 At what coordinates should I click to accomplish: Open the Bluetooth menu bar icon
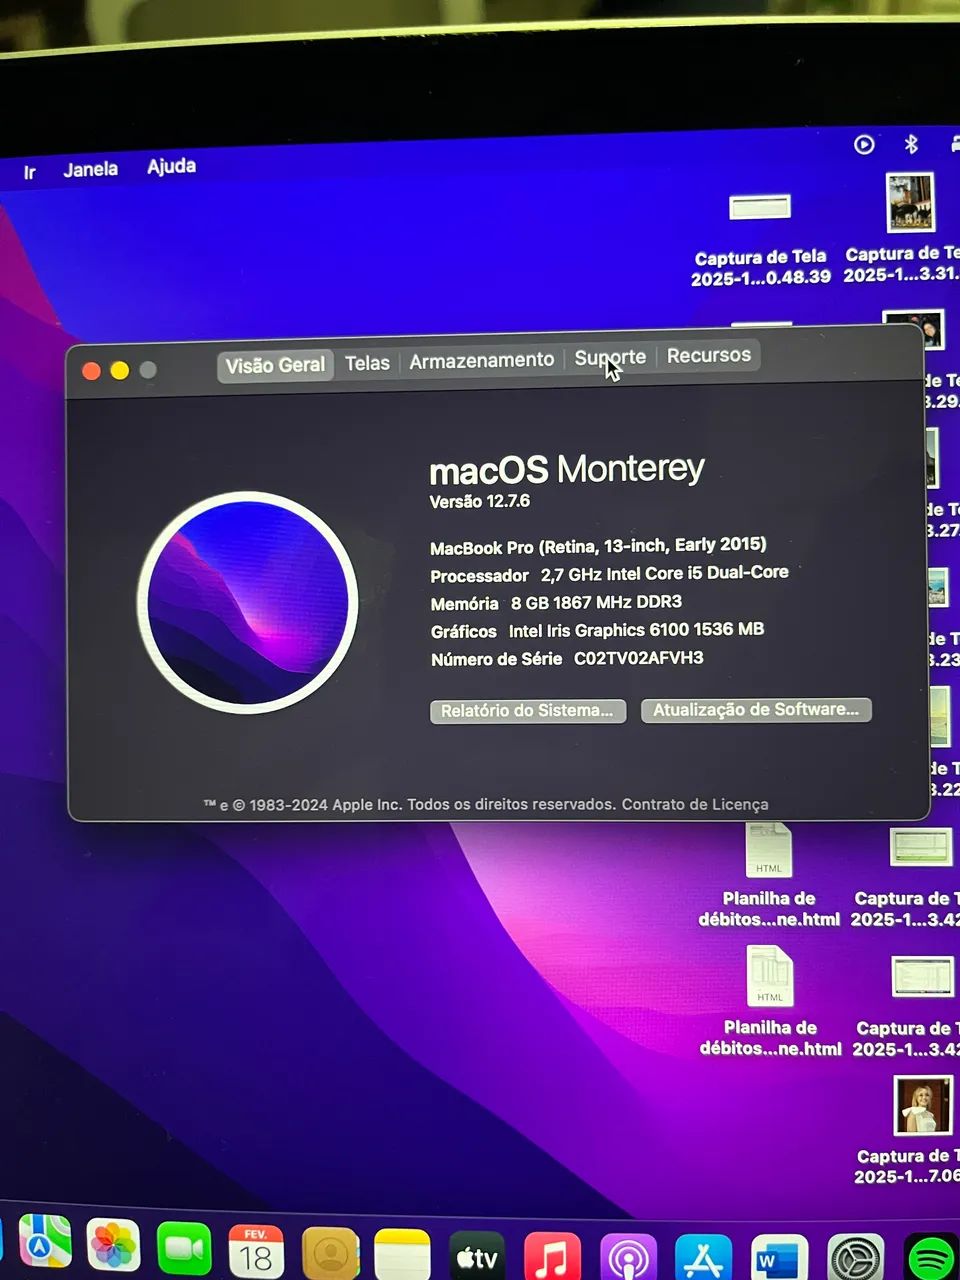pos(911,146)
